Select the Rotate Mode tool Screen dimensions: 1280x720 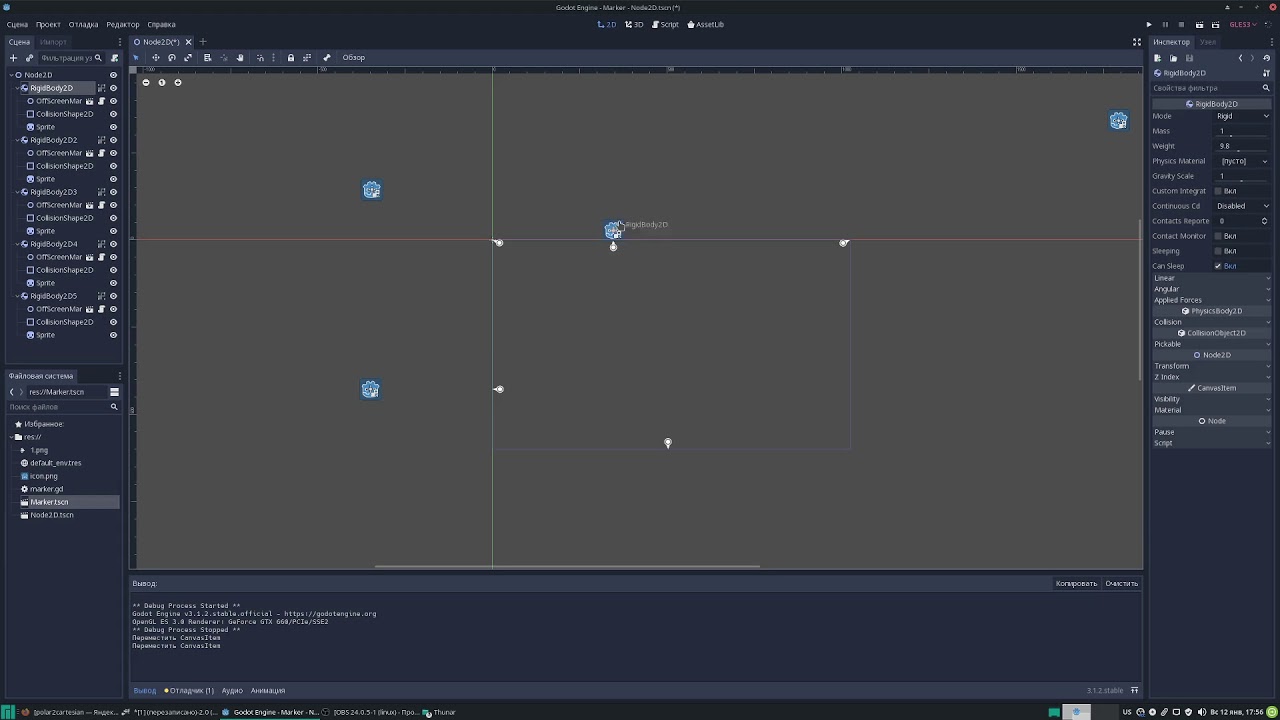[x=172, y=58]
